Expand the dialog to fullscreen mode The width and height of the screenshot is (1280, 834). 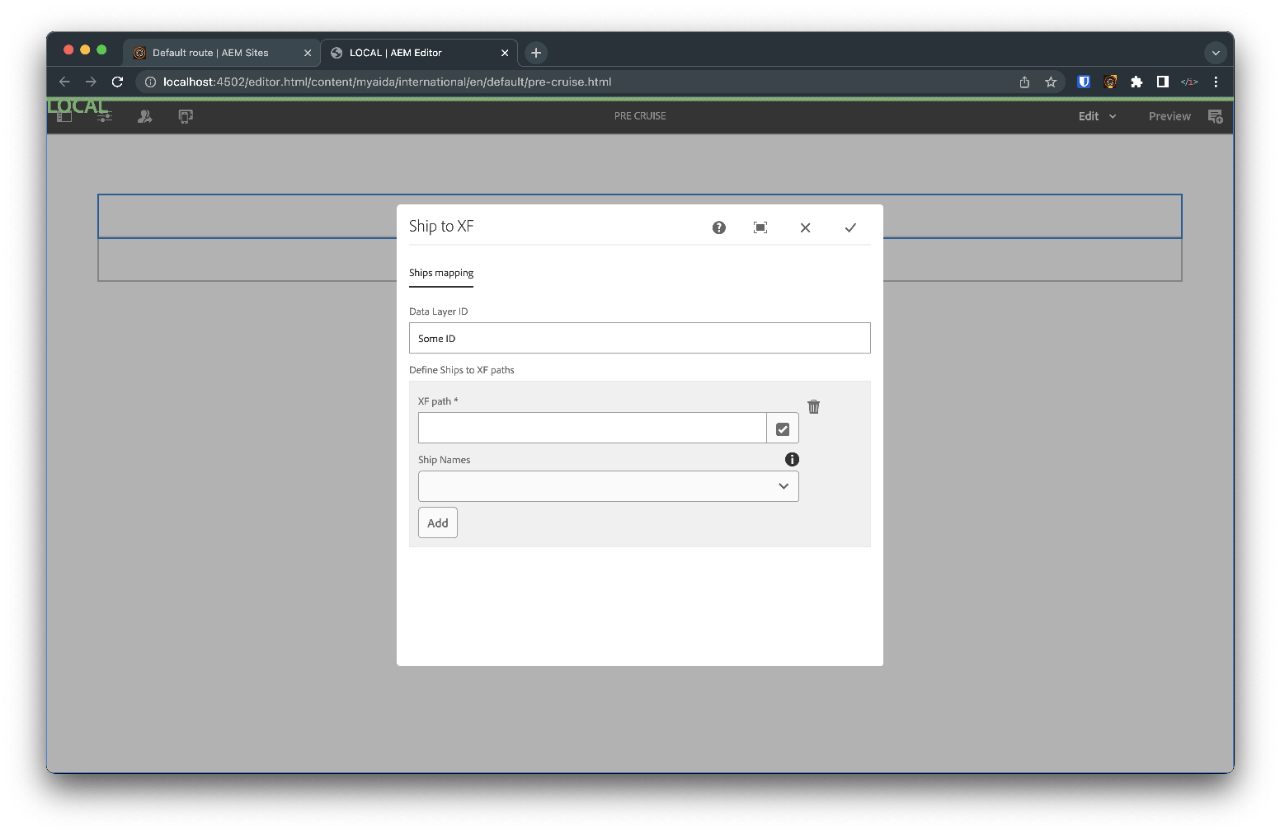[760, 227]
